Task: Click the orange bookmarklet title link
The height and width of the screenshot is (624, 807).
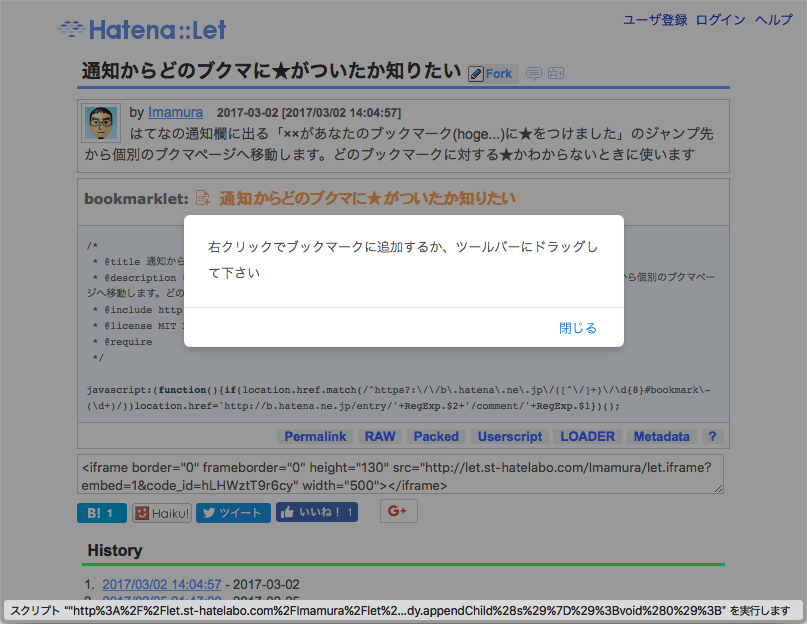Action: click(367, 198)
